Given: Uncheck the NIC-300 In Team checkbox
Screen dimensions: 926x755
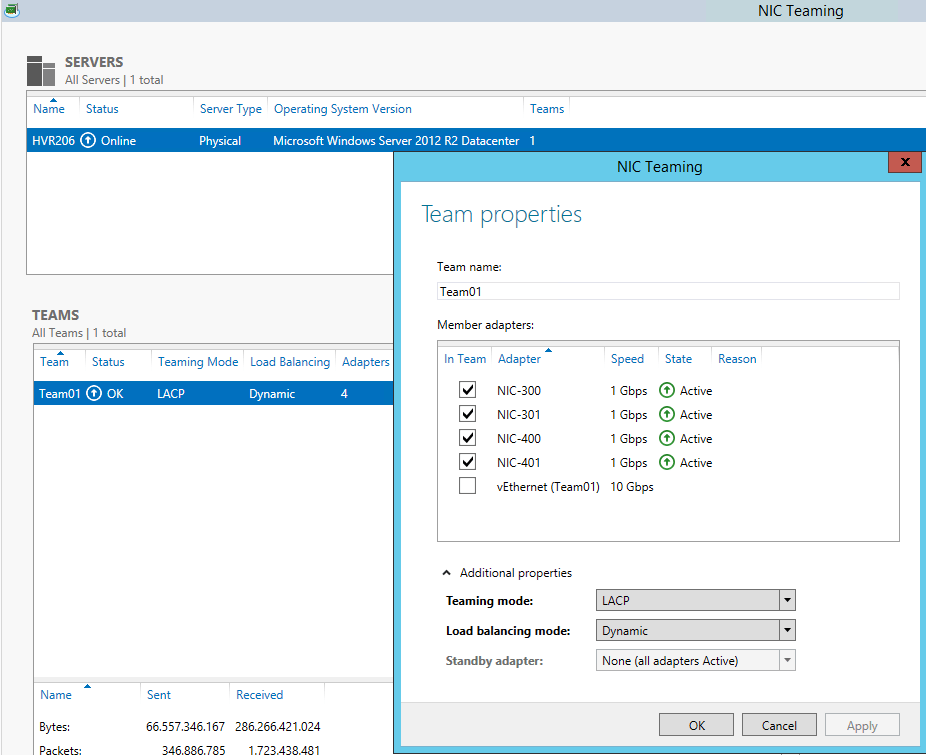Looking at the screenshot, I should pos(468,390).
